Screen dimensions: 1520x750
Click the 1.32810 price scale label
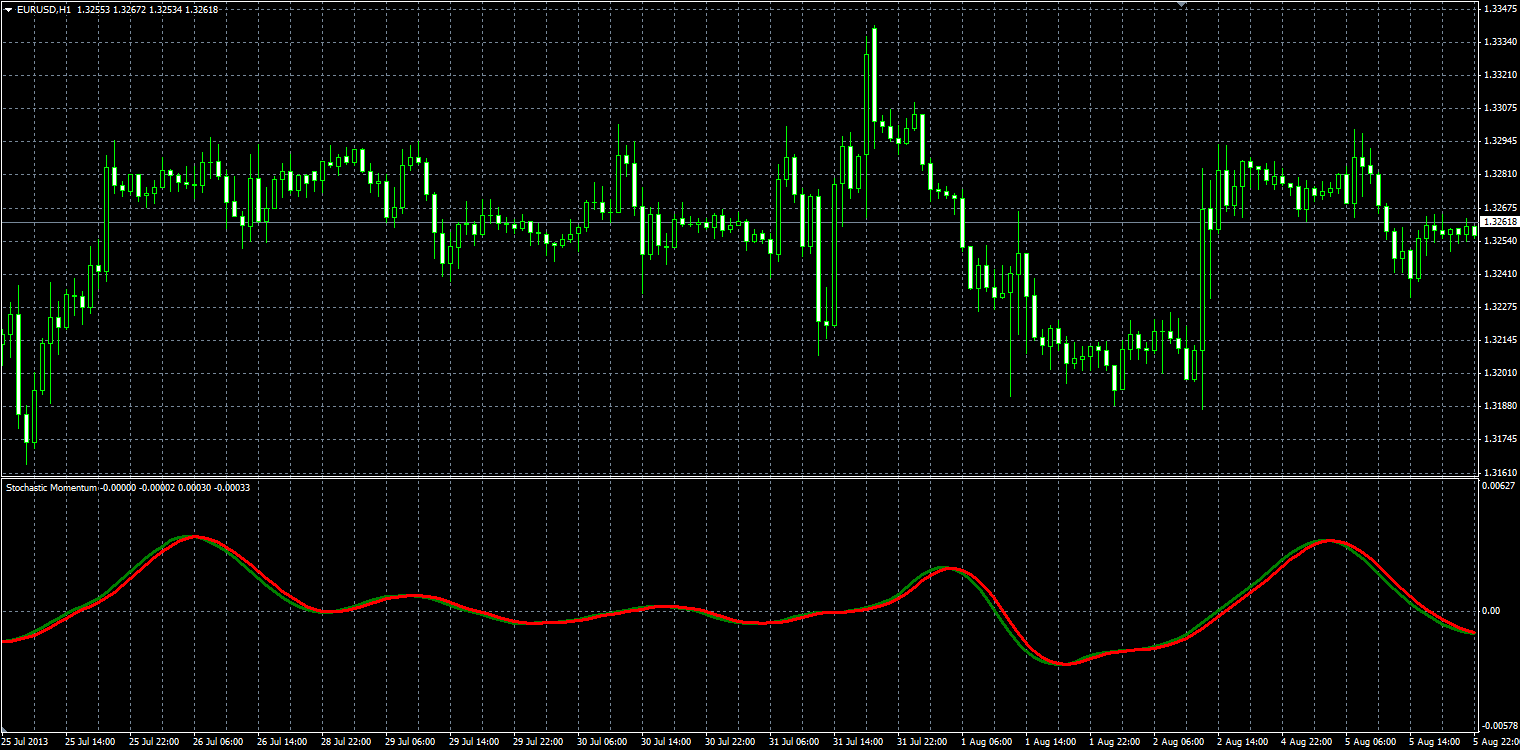1499,174
